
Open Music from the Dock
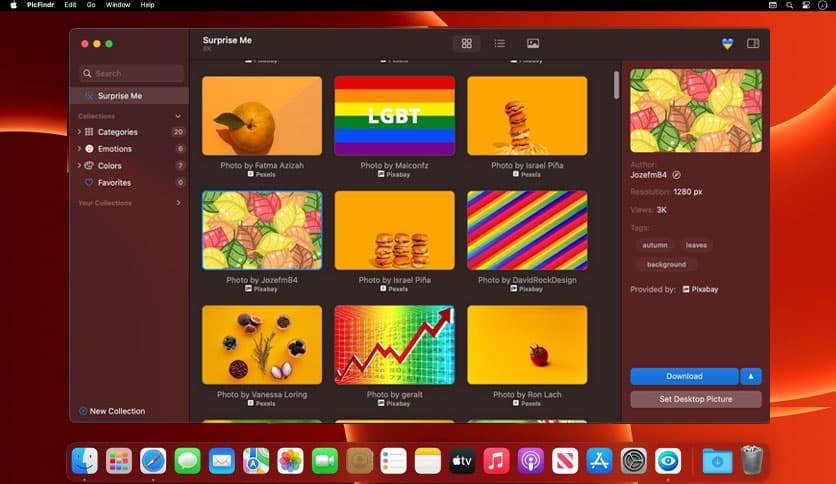pos(496,461)
